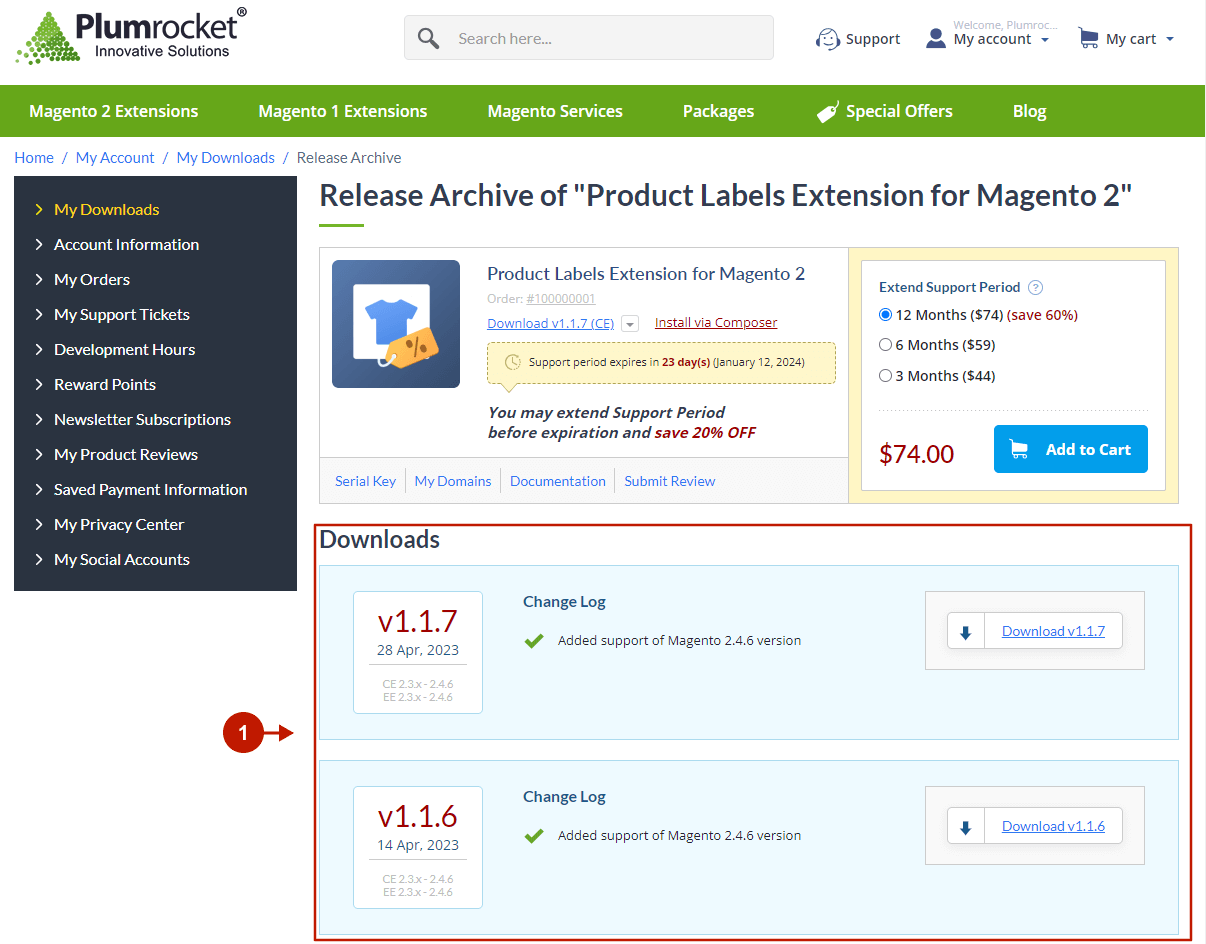
Task: Click the shopping cart icon
Action: [1088, 38]
